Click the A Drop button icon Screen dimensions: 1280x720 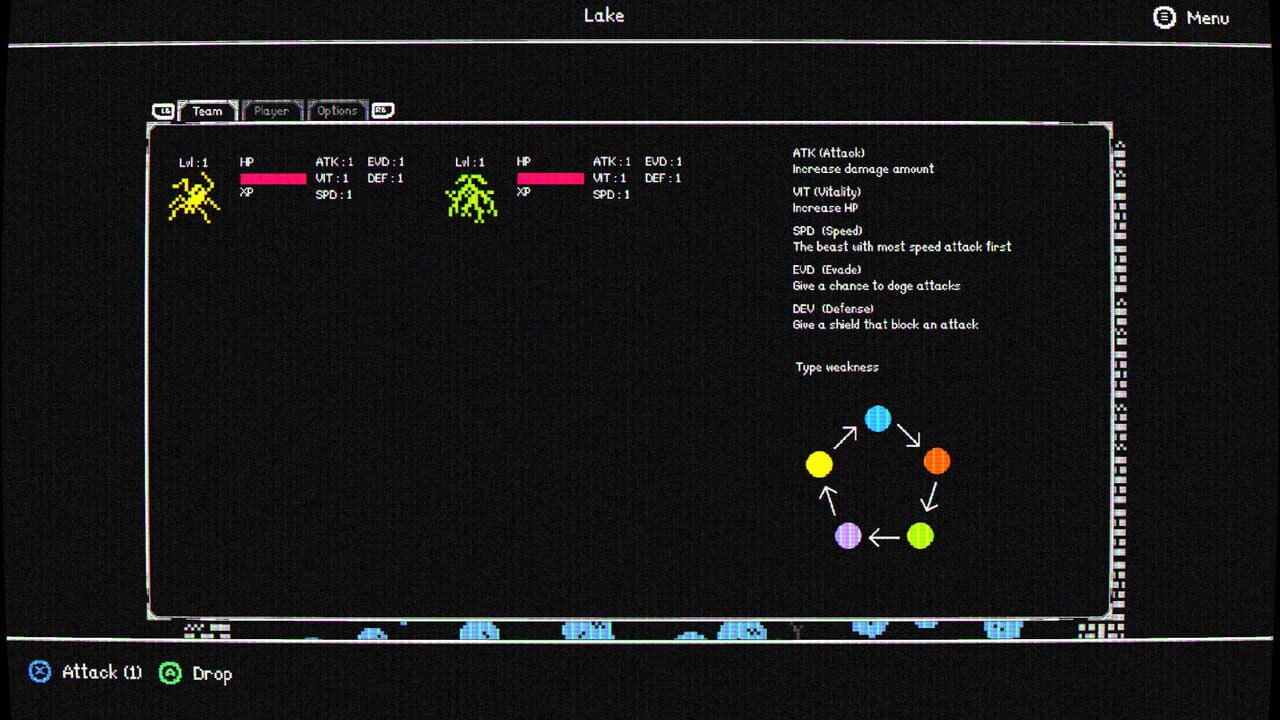click(x=170, y=673)
